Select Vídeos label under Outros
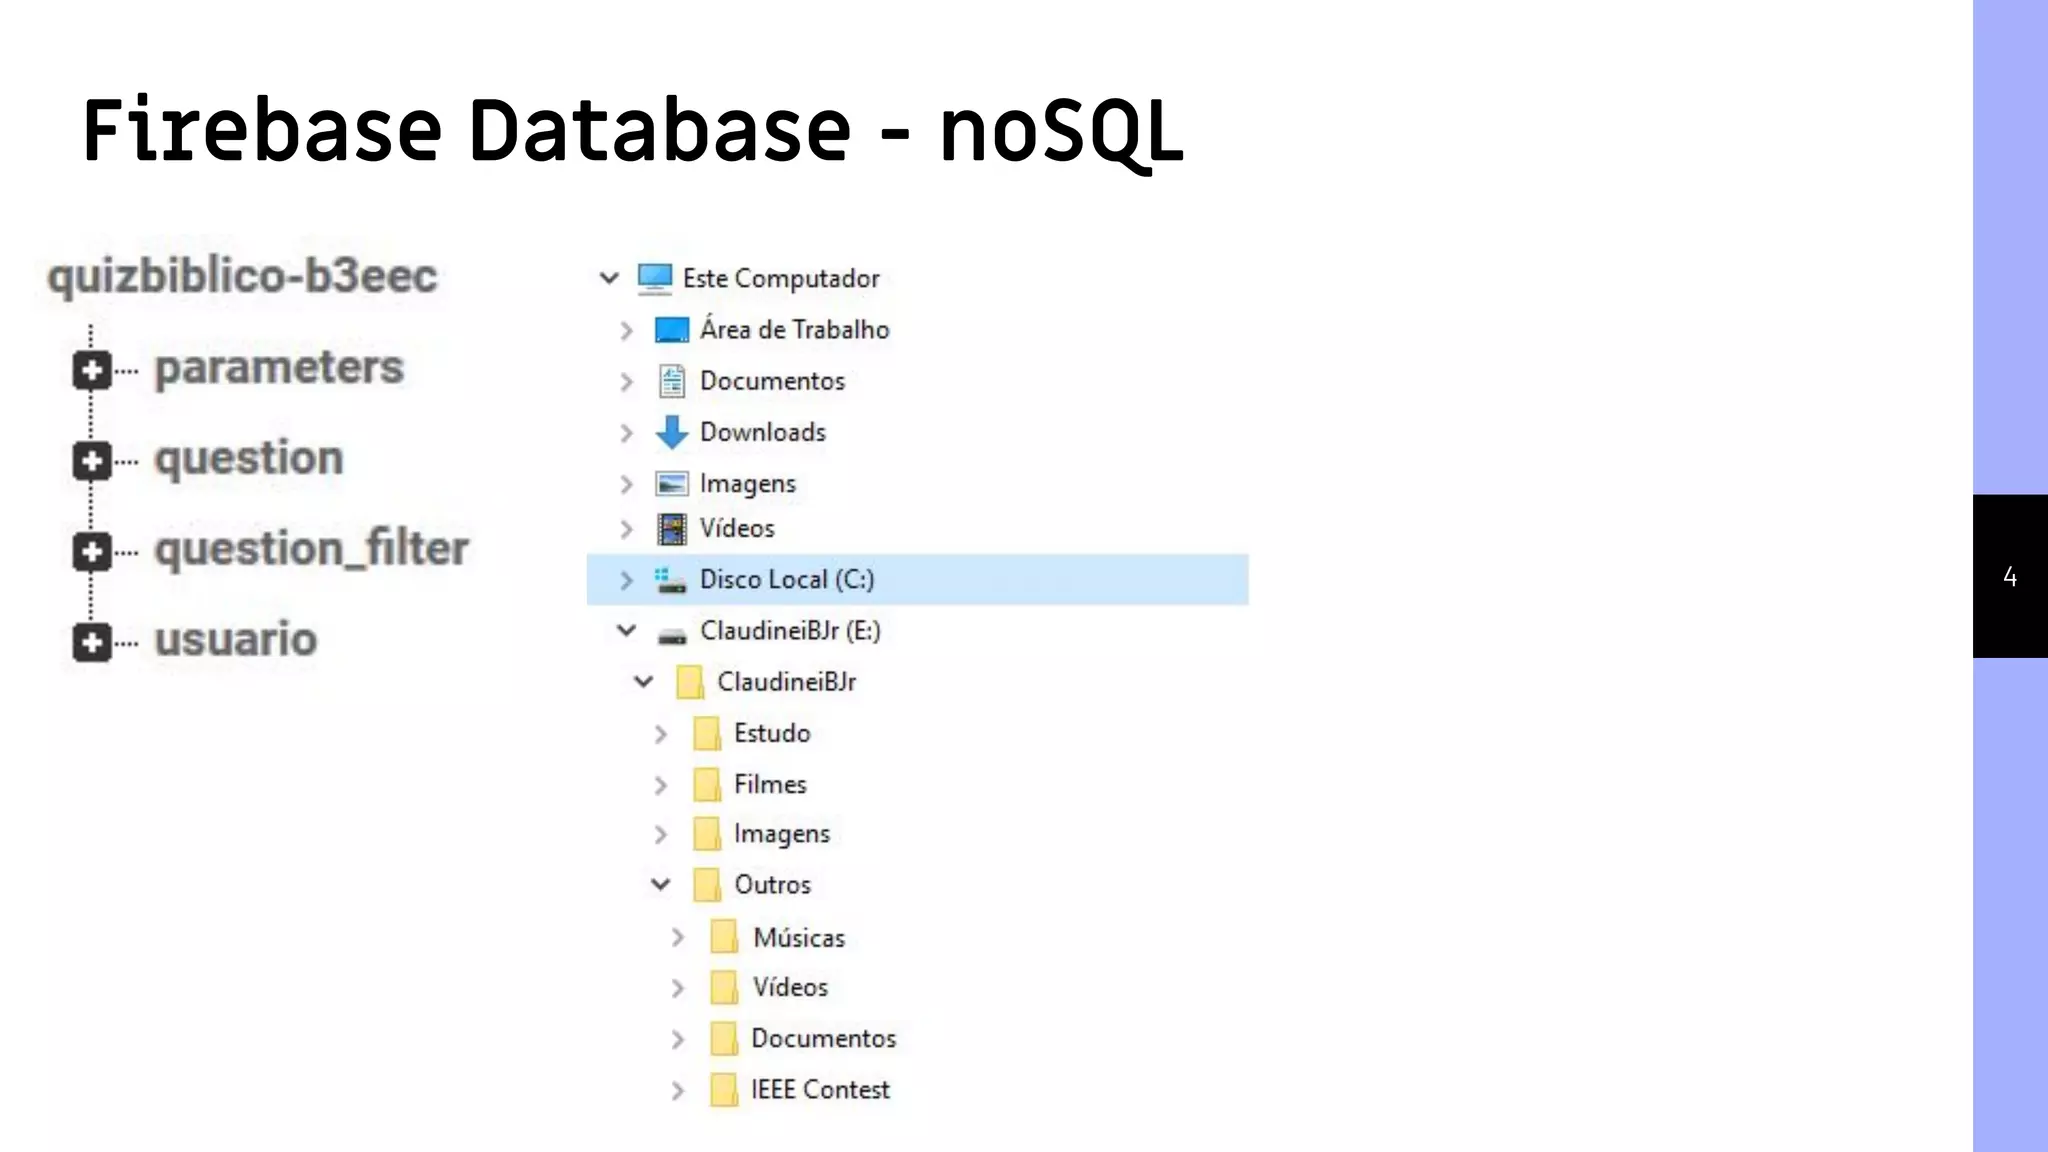Viewport: 2048px width, 1152px height. (x=790, y=987)
